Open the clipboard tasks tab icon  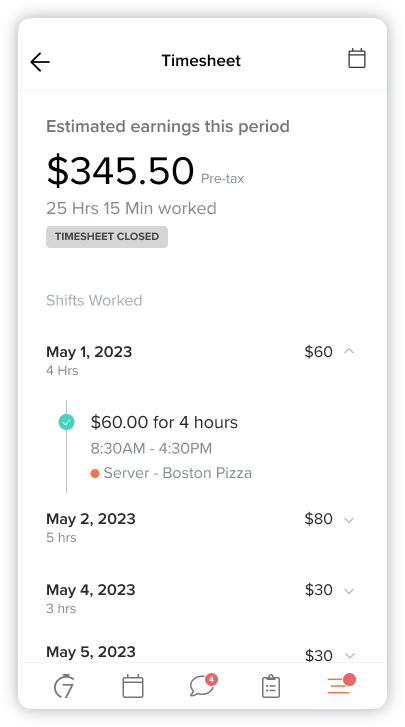click(271, 687)
